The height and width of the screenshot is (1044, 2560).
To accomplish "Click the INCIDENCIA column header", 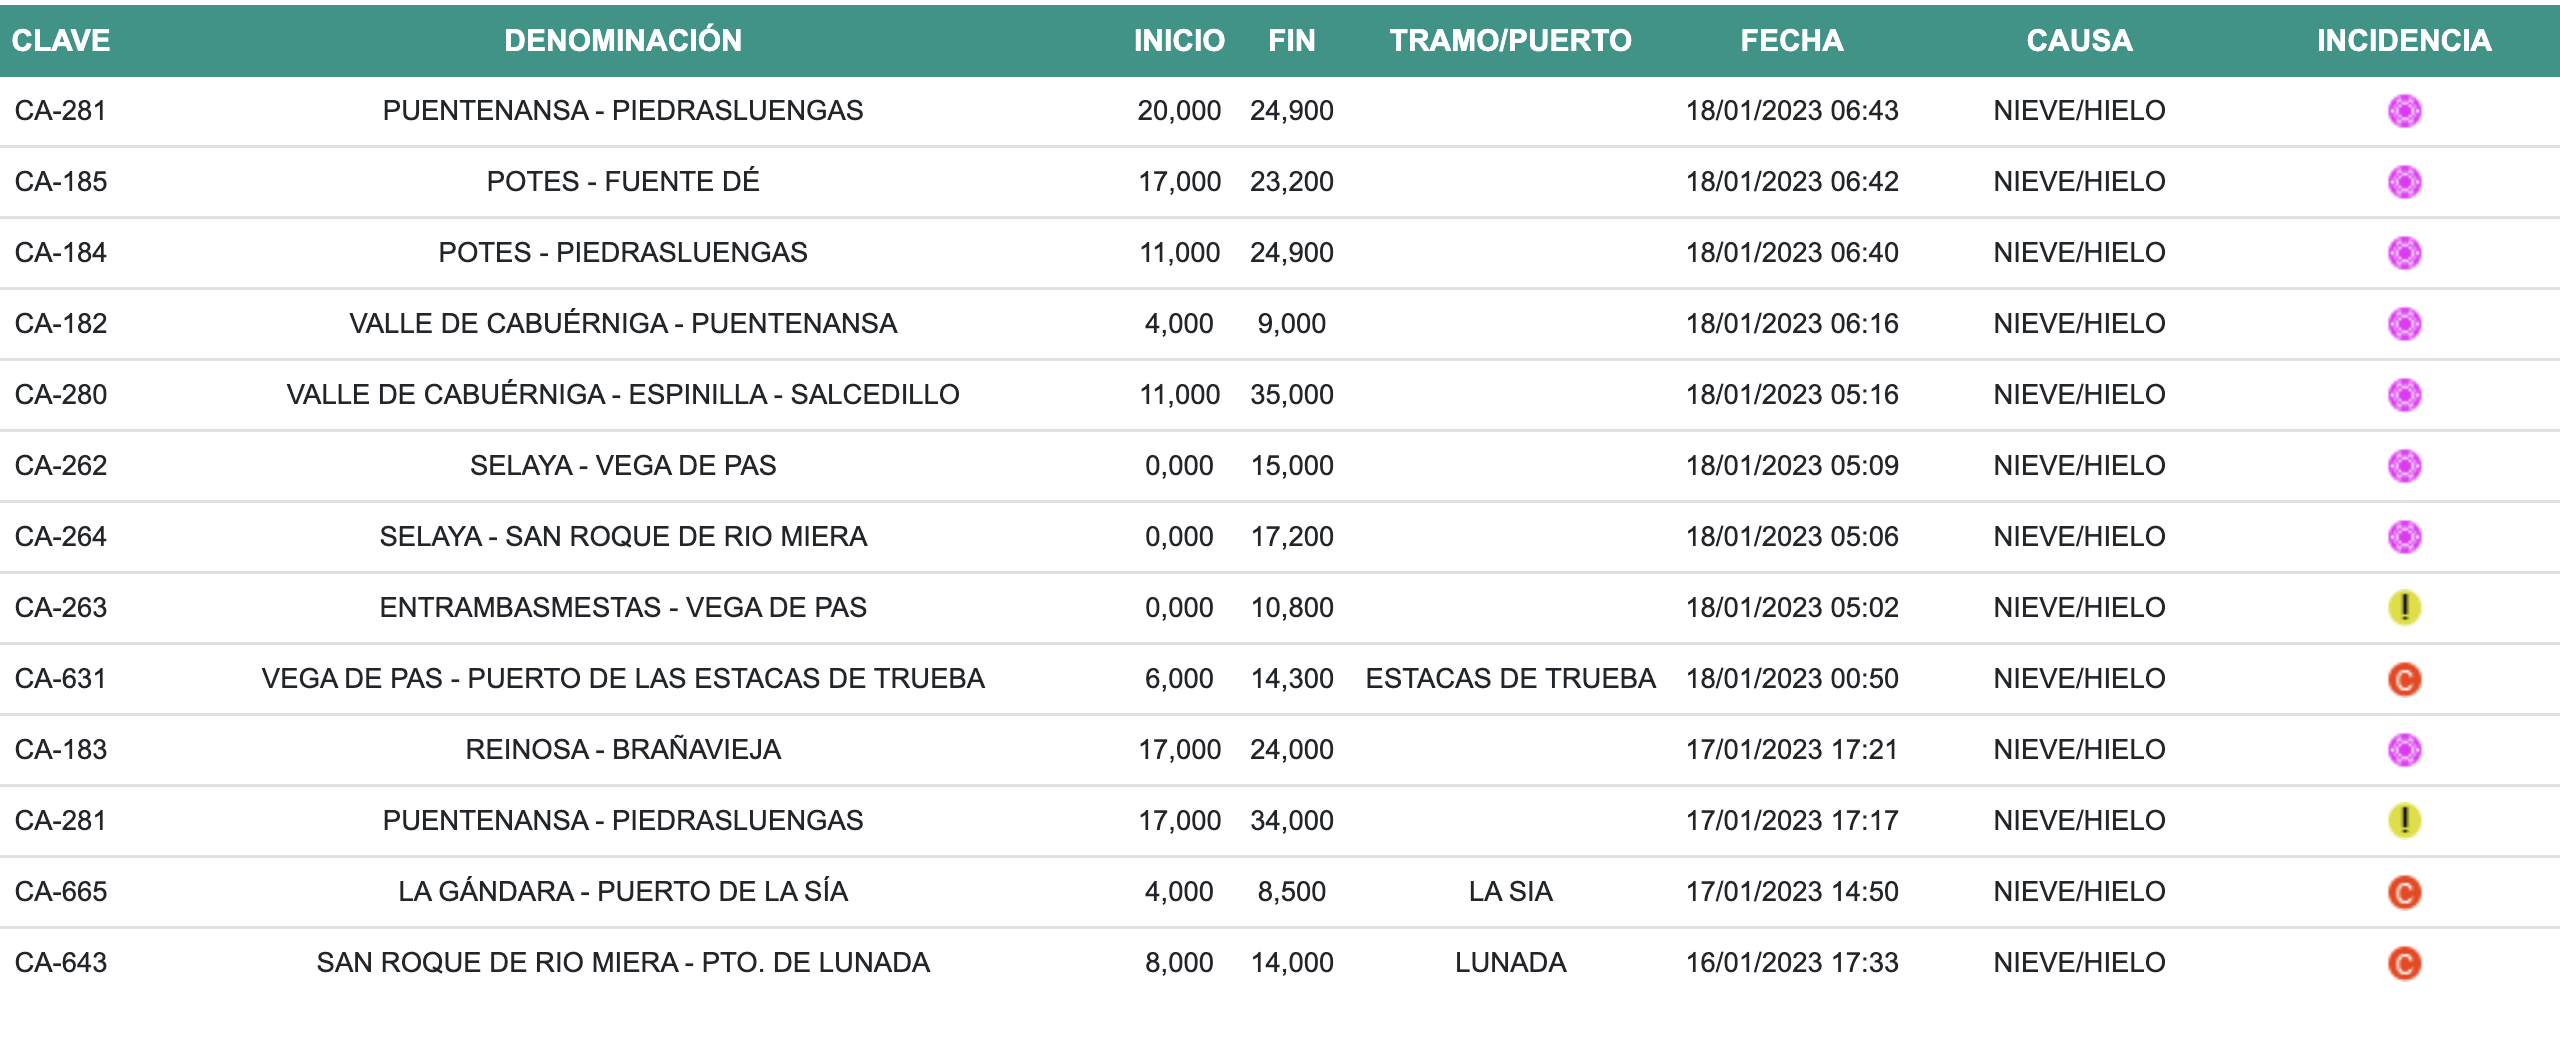I will (2403, 41).
